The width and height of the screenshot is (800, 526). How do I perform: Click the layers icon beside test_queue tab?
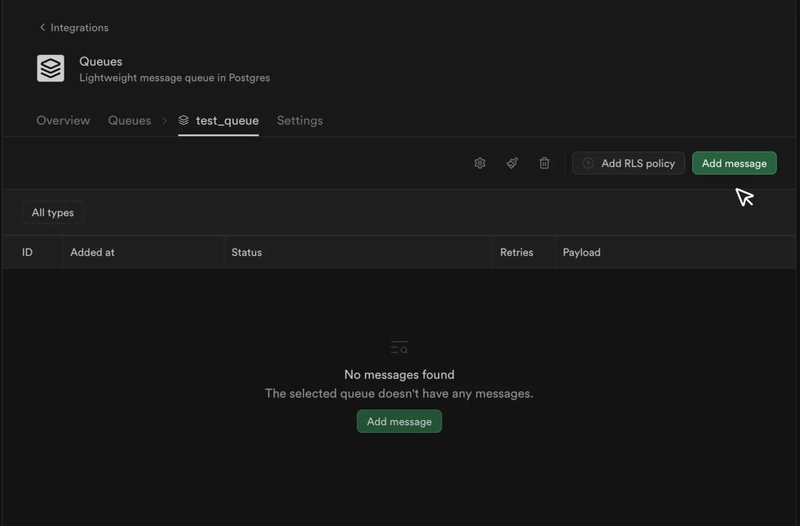[184, 120]
